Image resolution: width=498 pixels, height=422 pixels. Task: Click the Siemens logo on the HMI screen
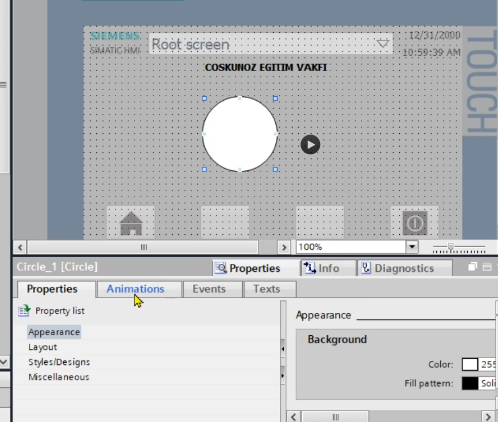point(115,36)
